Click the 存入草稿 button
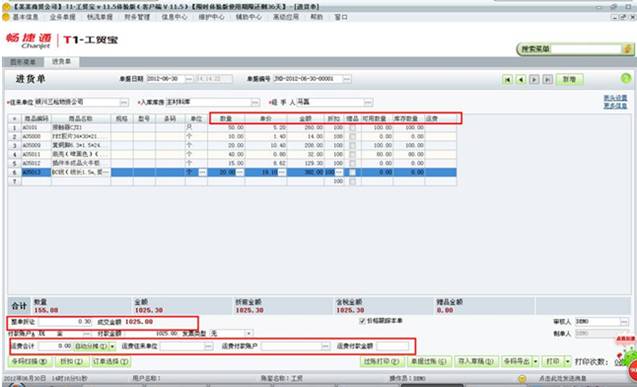Viewport: 637px width, 387px height. click(476, 361)
